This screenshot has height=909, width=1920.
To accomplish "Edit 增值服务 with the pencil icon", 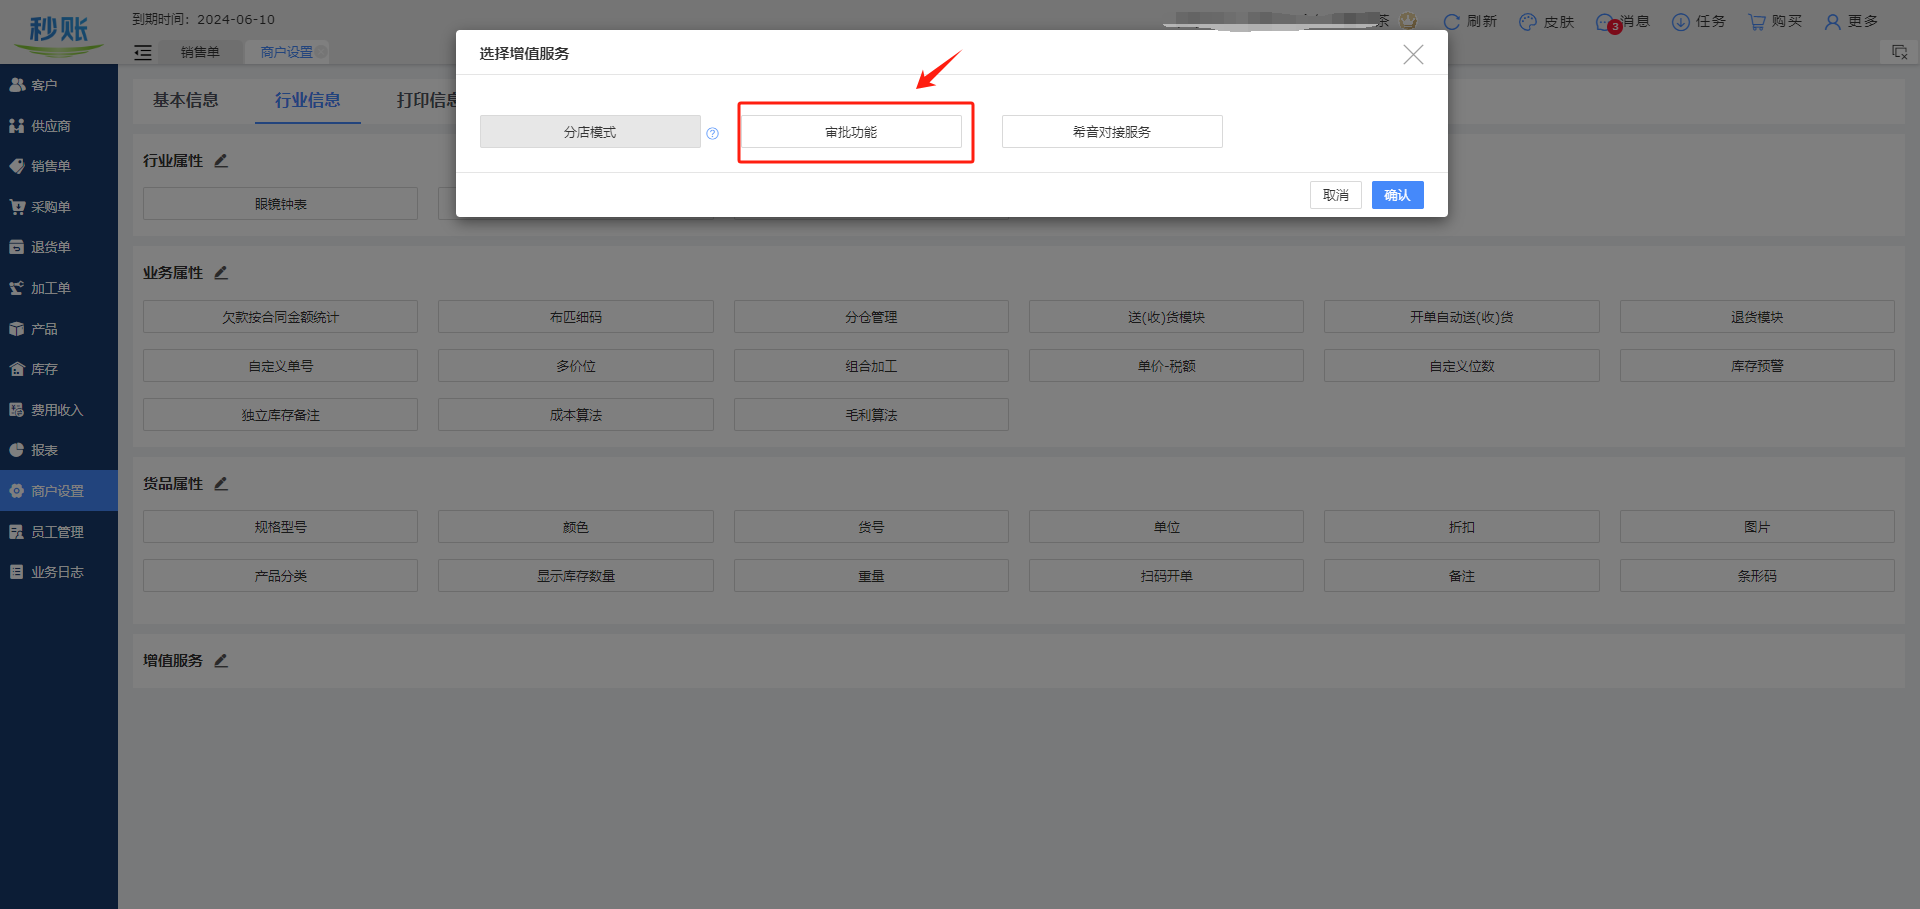I will pos(221,660).
